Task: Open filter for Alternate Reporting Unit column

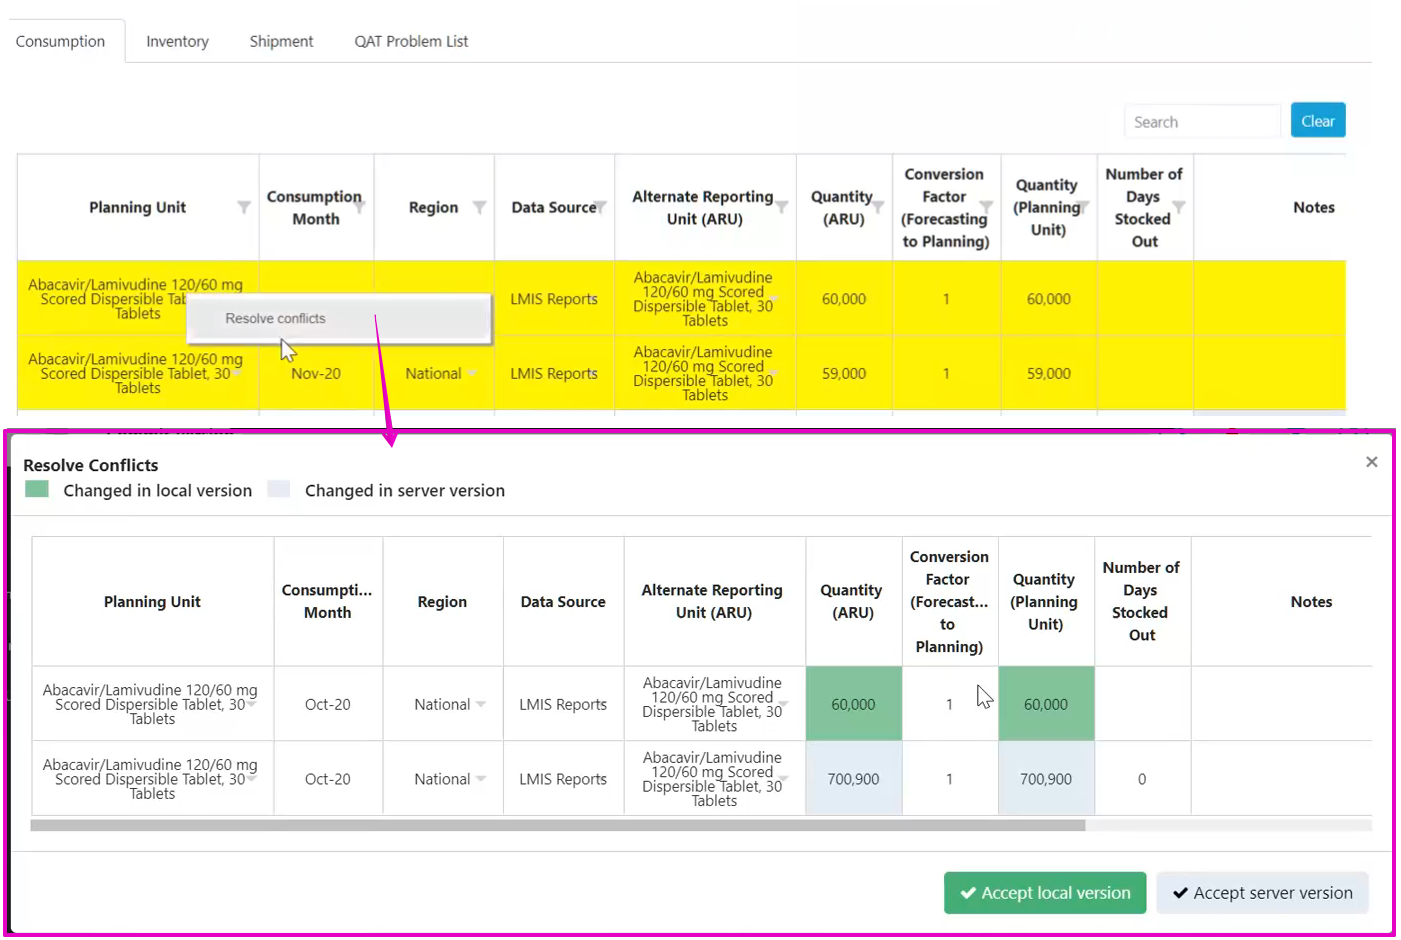Action: click(x=782, y=206)
